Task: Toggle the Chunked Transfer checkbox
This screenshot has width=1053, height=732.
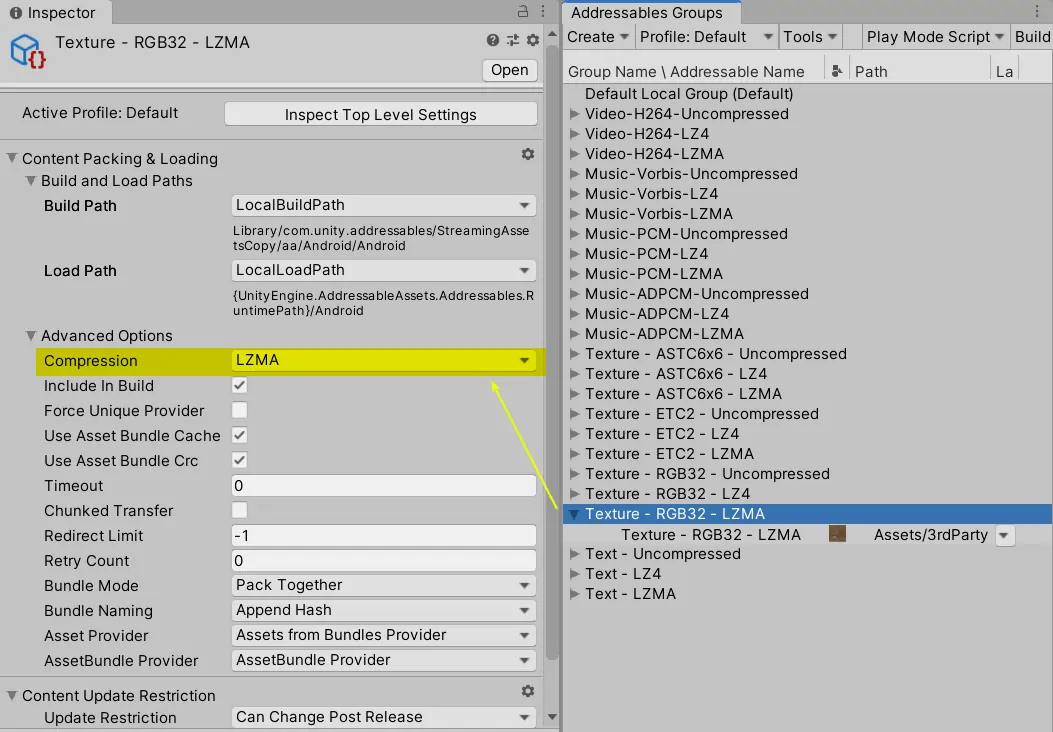Action: click(x=240, y=510)
